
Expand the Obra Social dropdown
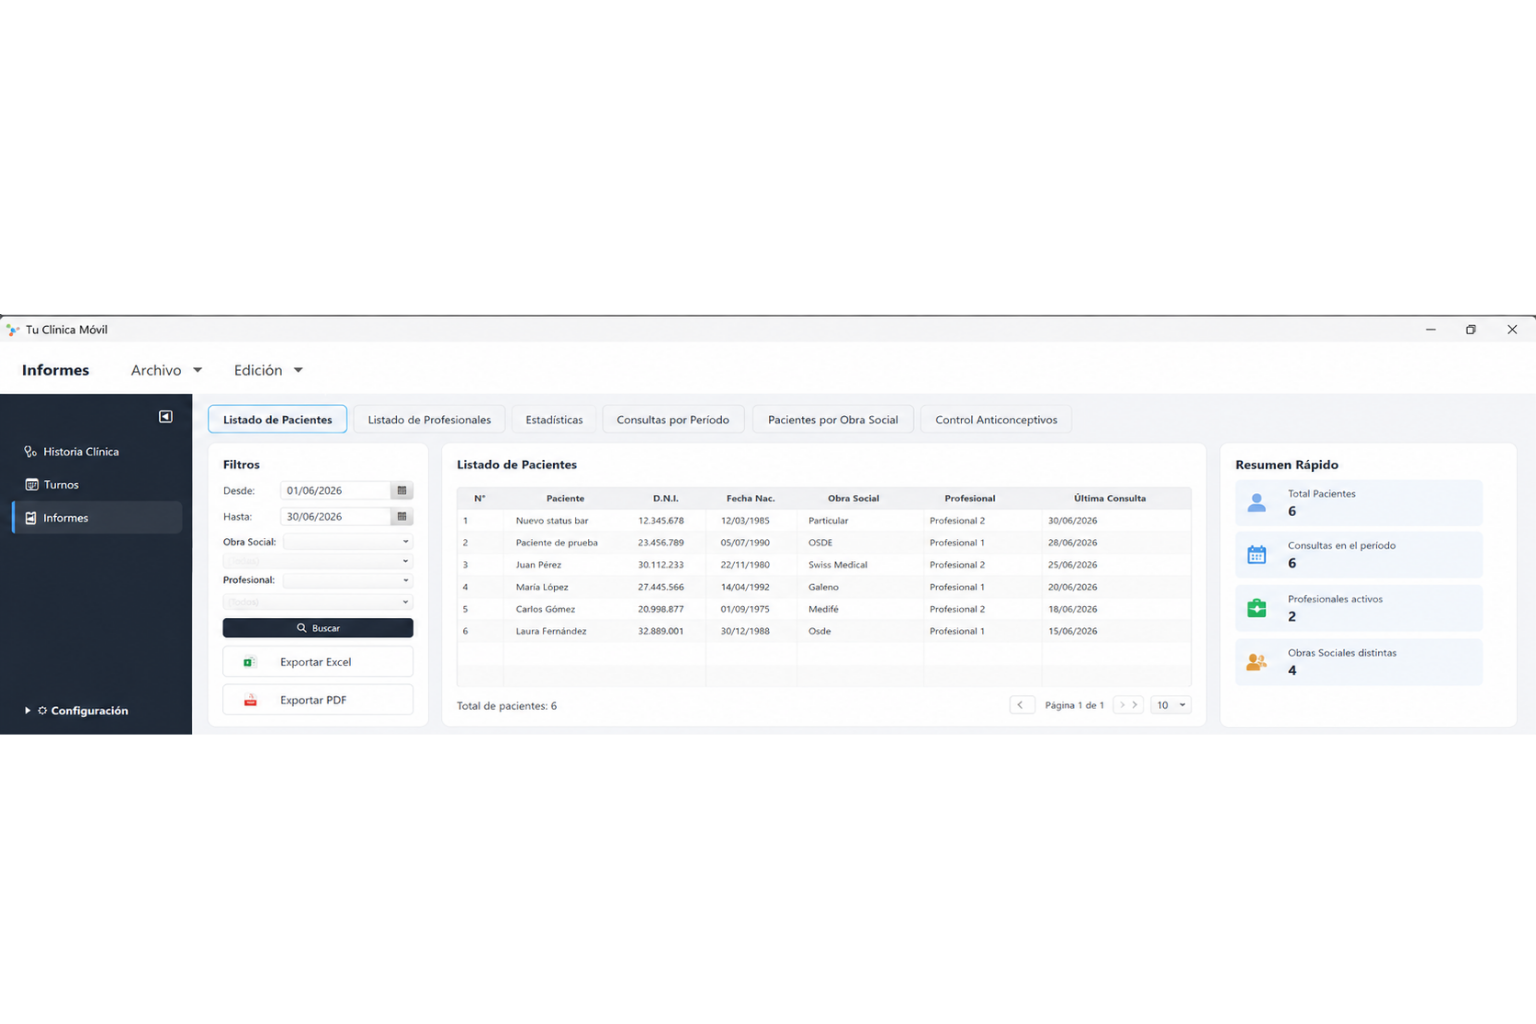pos(348,541)
